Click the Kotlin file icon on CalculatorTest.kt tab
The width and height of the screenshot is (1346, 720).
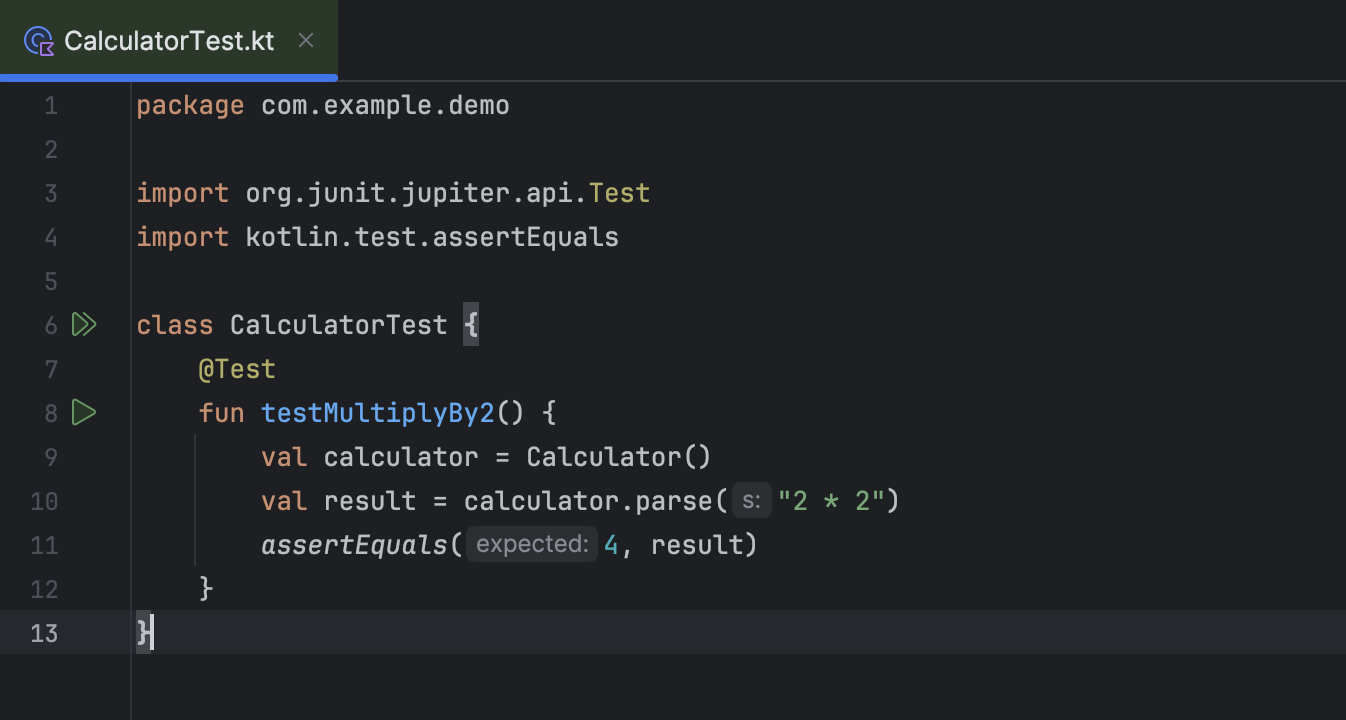tap(39, 41)
